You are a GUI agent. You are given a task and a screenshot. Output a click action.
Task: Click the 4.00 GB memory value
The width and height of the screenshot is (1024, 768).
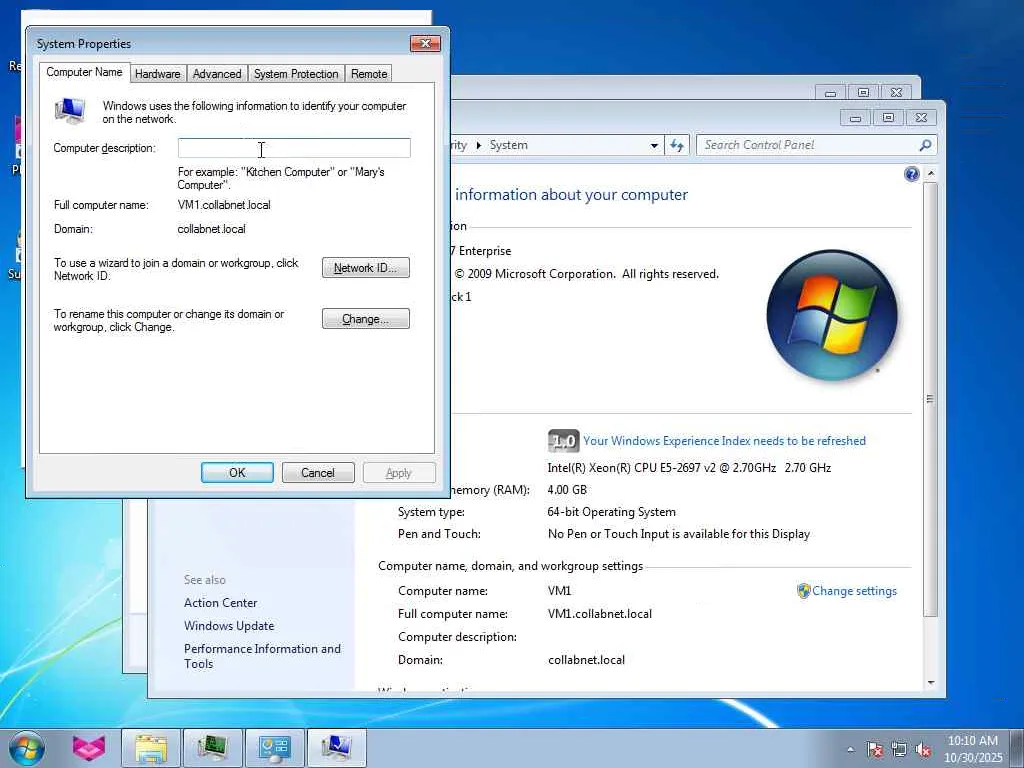(567, 490)
